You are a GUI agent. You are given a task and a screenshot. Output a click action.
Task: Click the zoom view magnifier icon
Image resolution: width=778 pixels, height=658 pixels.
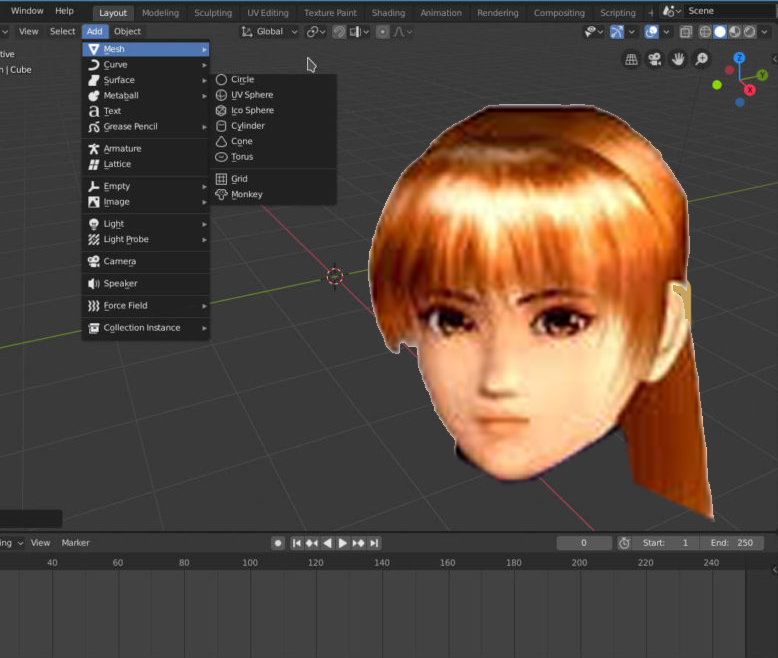[x=702, y=60]
